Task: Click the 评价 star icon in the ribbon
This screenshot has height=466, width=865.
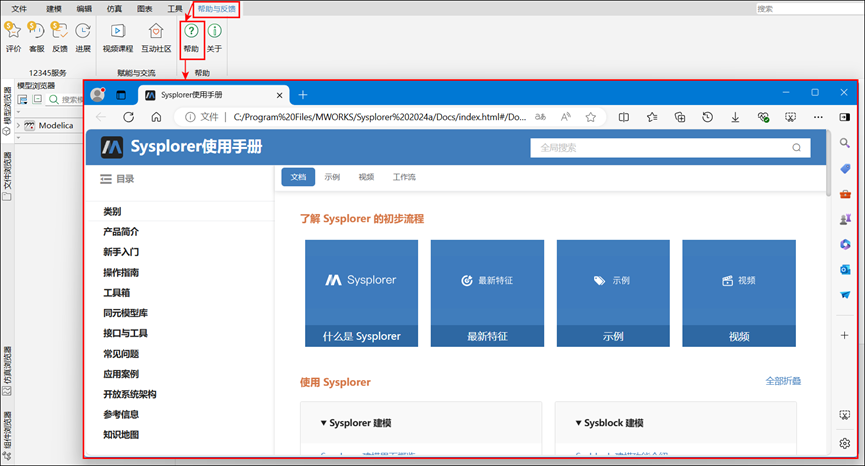Action: [13, 31]
